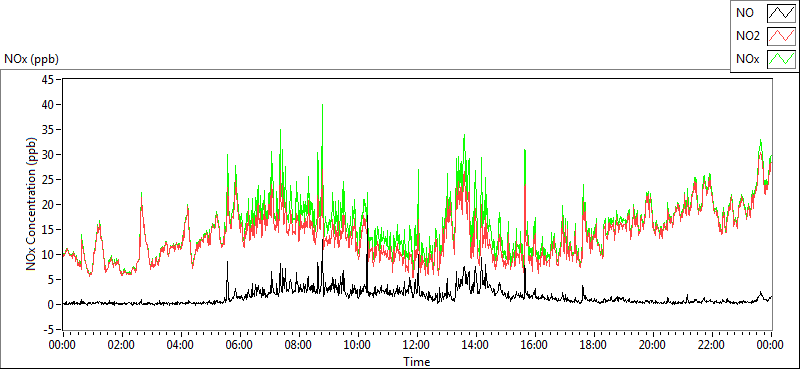Image resolution: width=800 pixels, height=369 pixels.
Task: Select the NOx legend label
Action: point(747,59)
